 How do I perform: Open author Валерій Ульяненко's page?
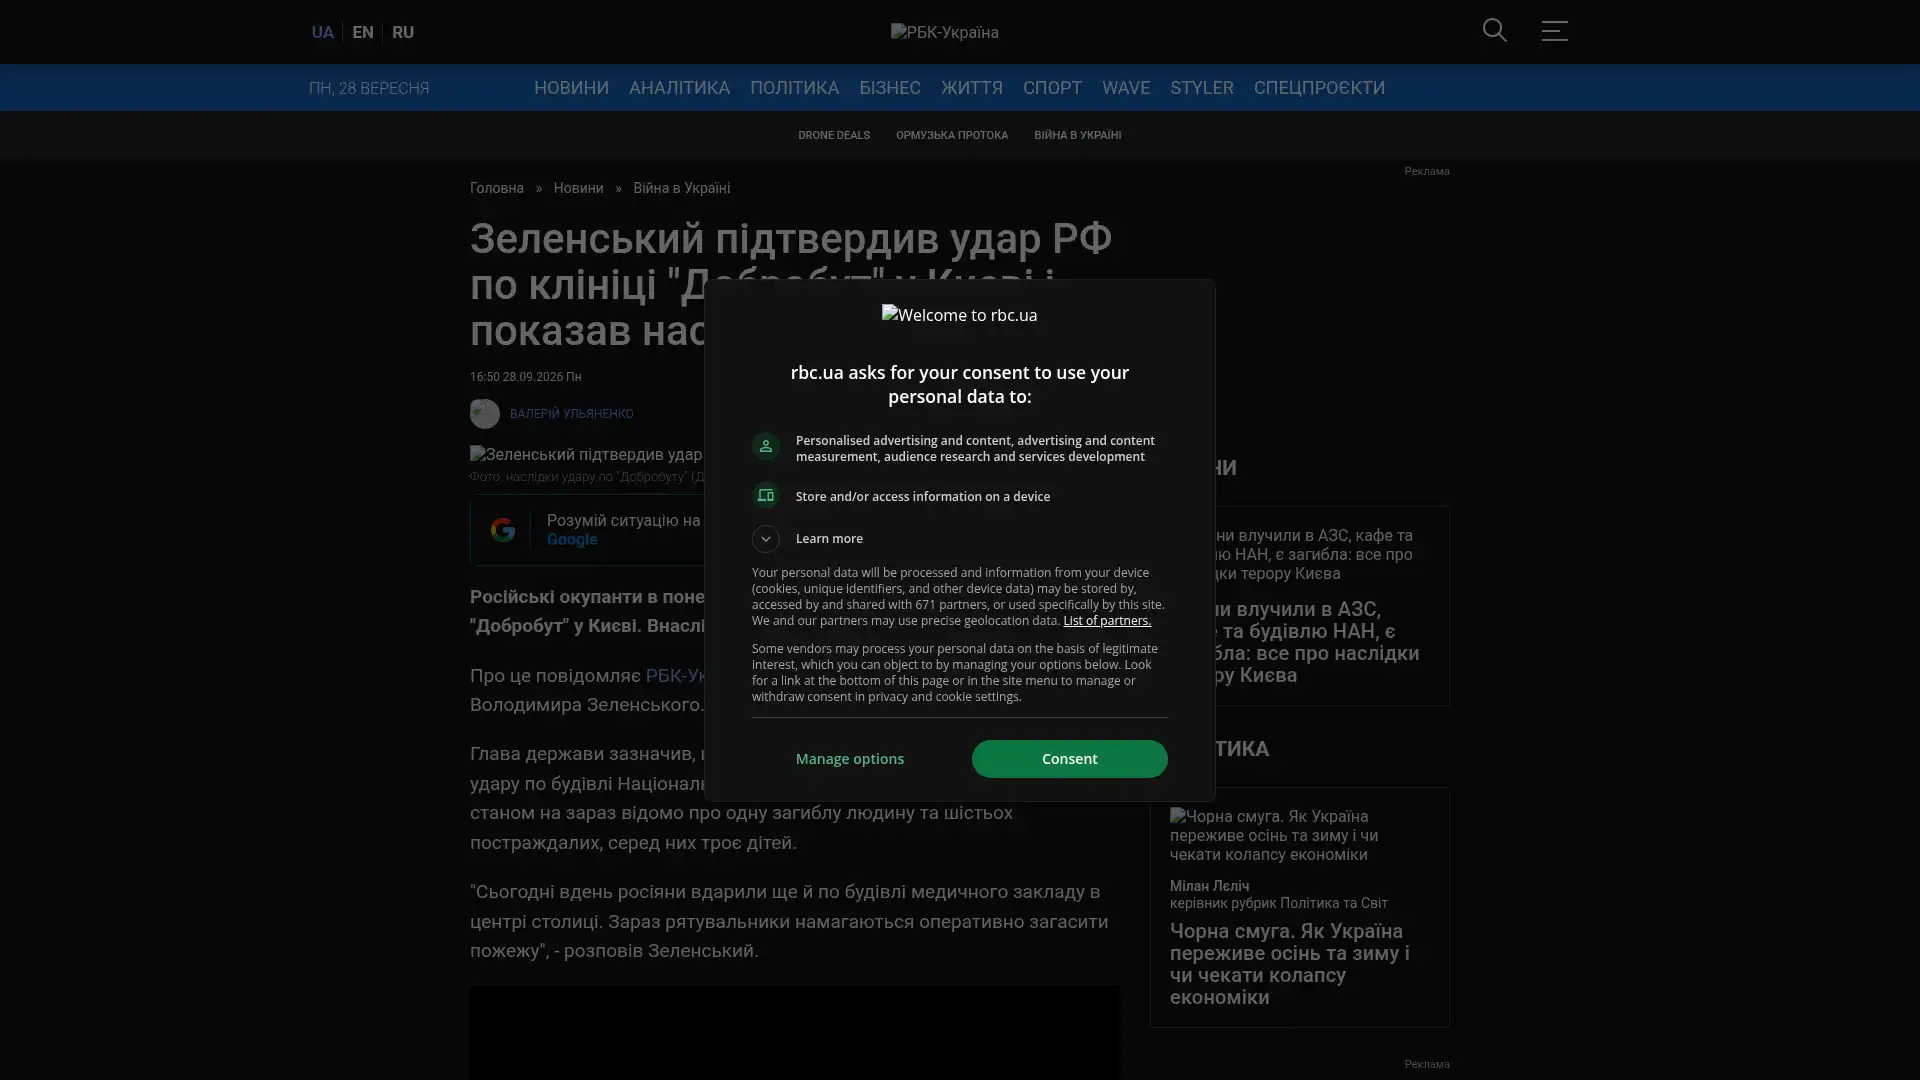(571, 414)
